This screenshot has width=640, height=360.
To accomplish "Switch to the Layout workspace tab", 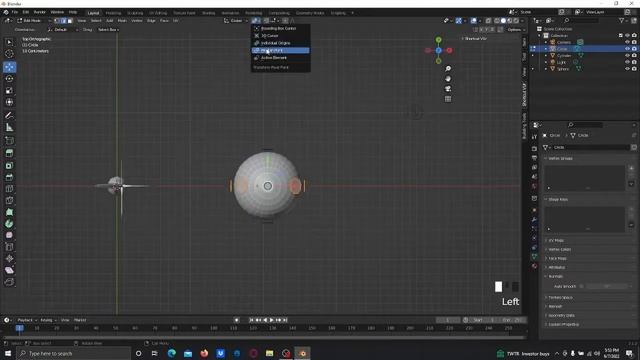I will [93, 13].
